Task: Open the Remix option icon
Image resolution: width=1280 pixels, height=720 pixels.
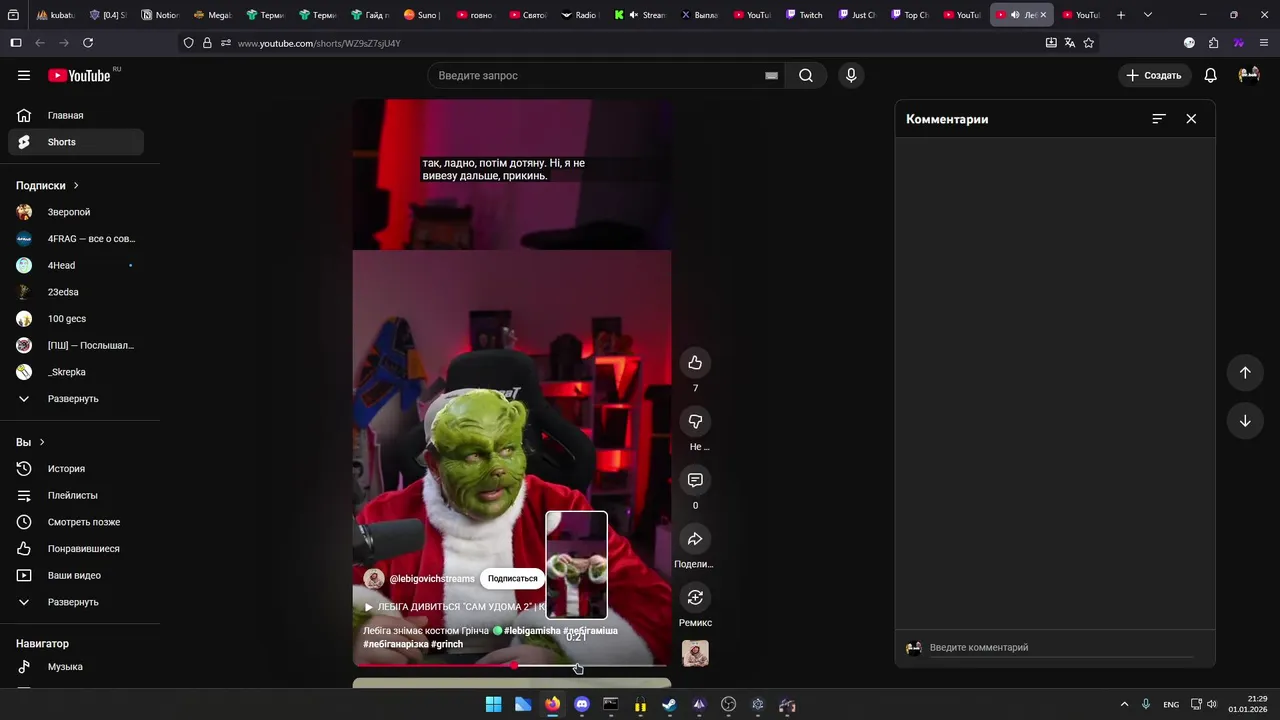Action: point(695,597)
